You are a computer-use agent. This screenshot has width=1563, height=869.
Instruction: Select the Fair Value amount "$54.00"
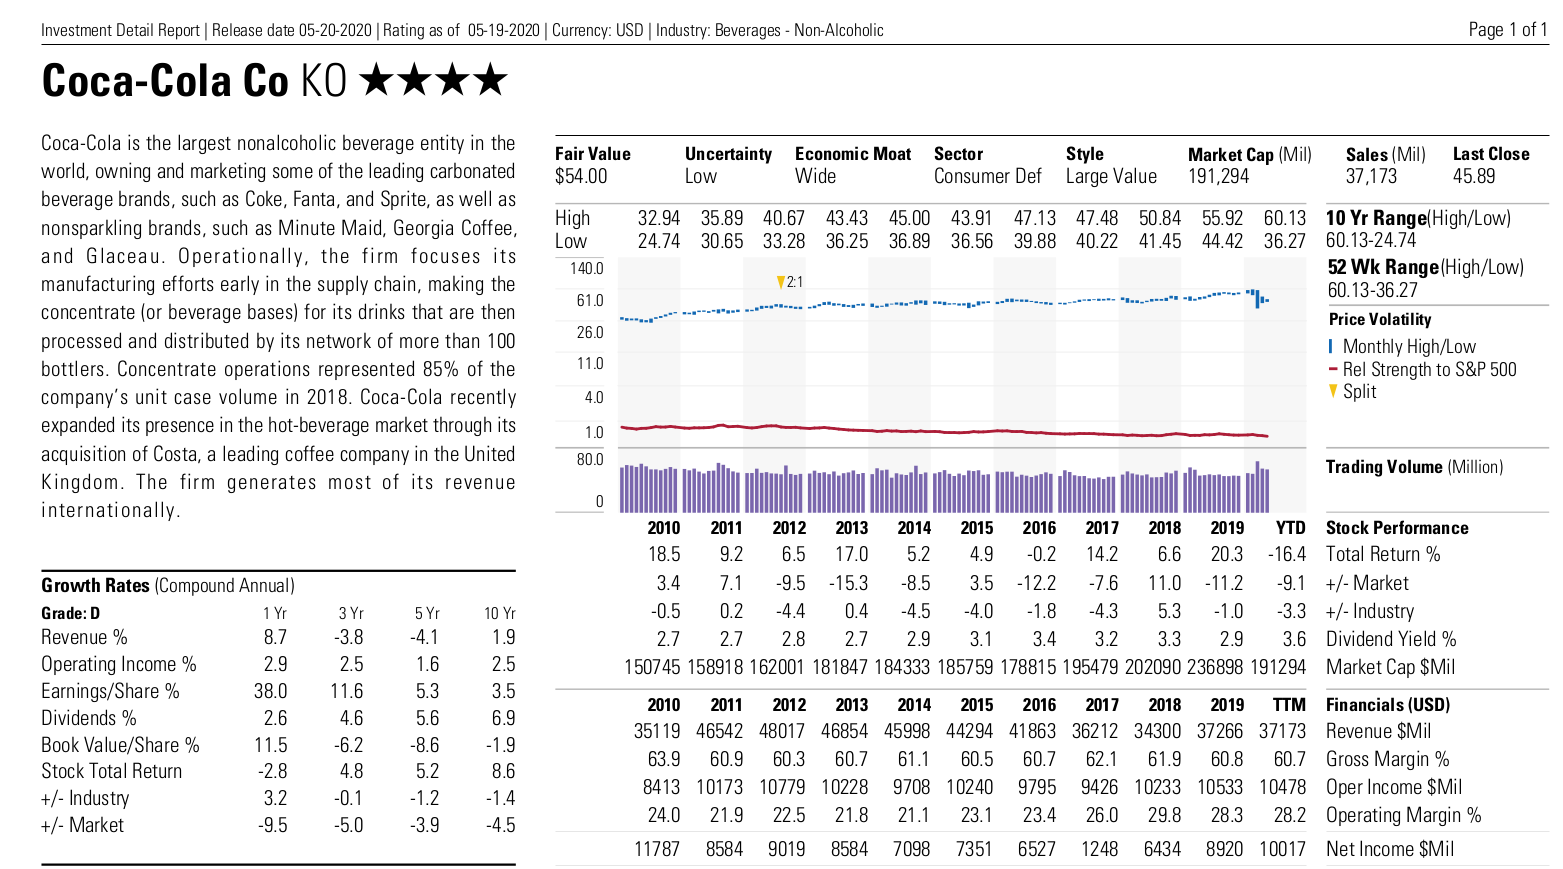point(581,176)
